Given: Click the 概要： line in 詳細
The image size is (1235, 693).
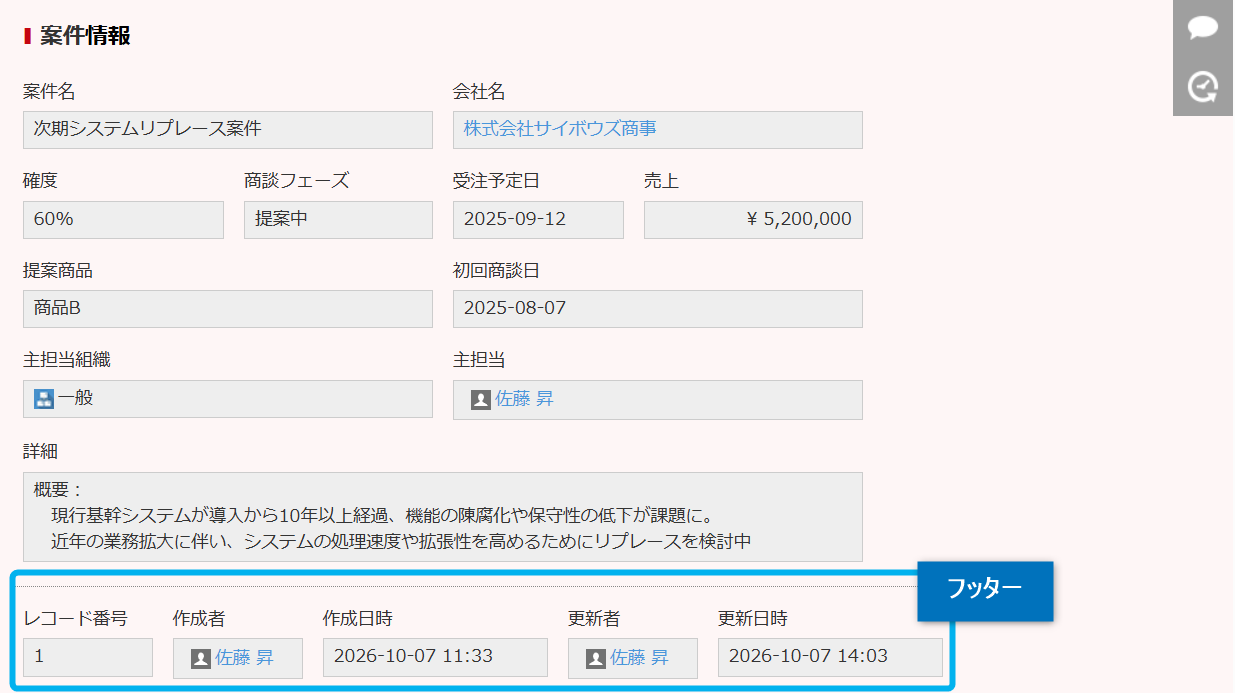Looking at the screenshot, I should pos(59,490).
